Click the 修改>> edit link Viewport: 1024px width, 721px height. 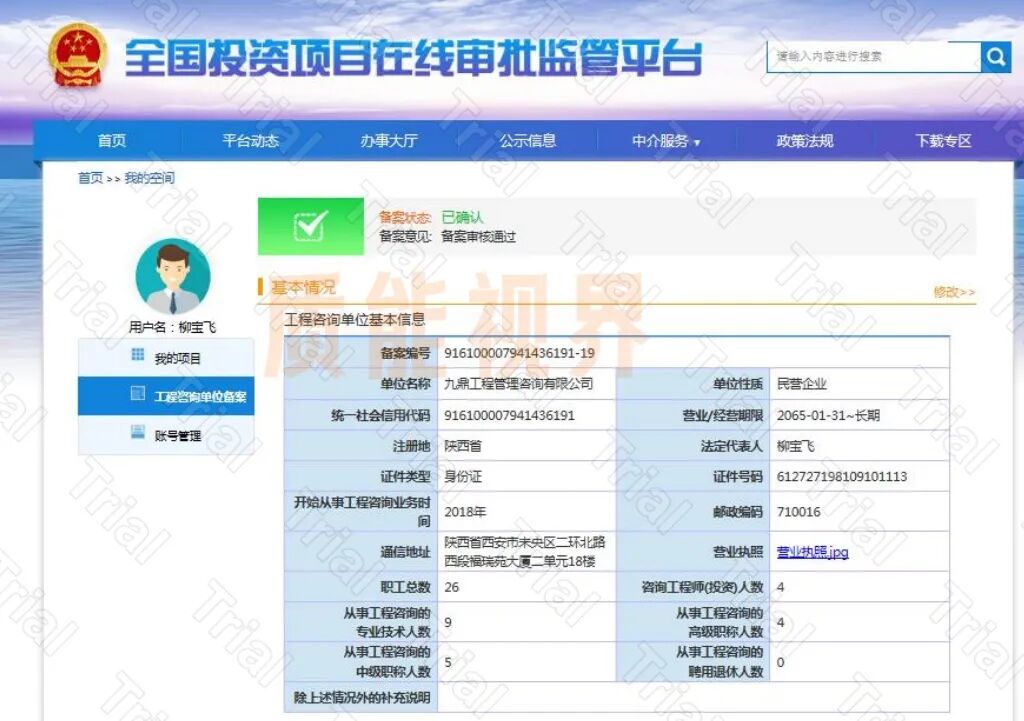(x=954, y=292)
